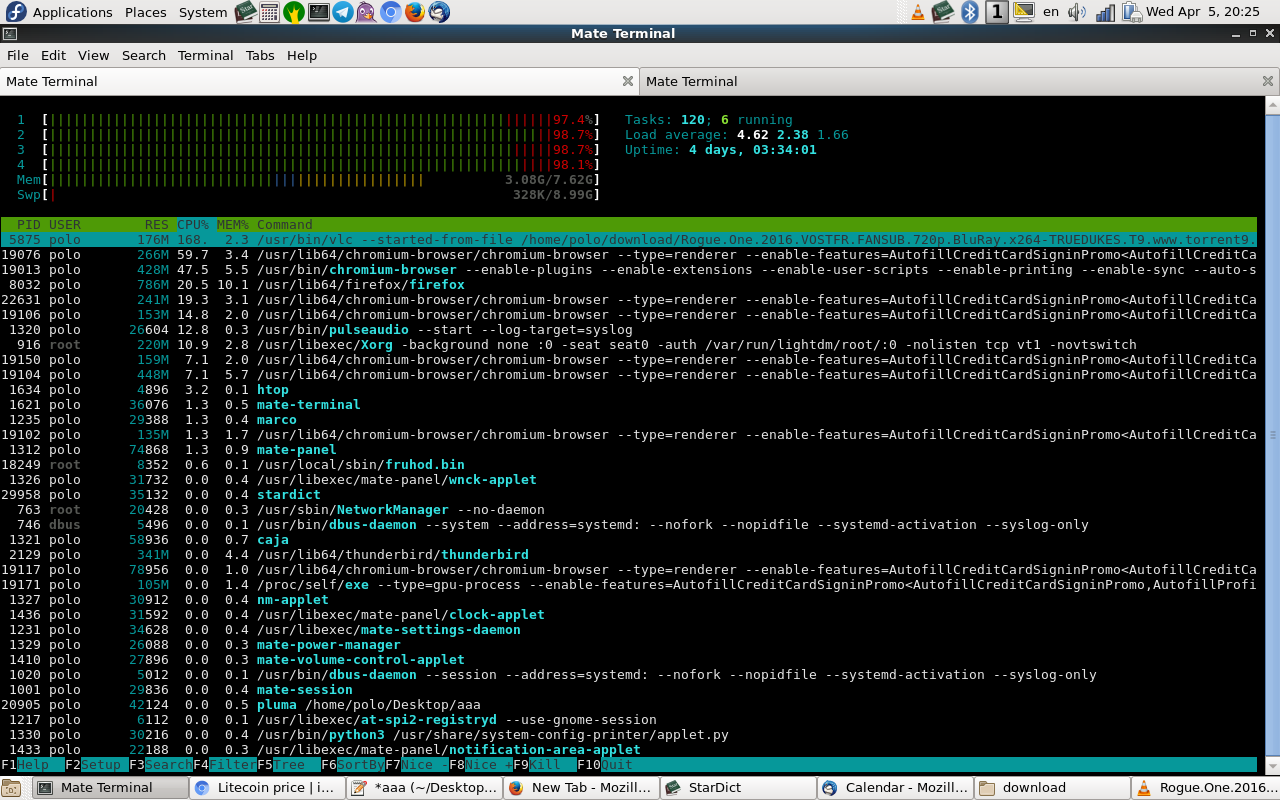Screen dimensions: 1280x800
Task: Switch to 'Rogue.One.2016' VLC window in taskbar
Action: 1206,788
